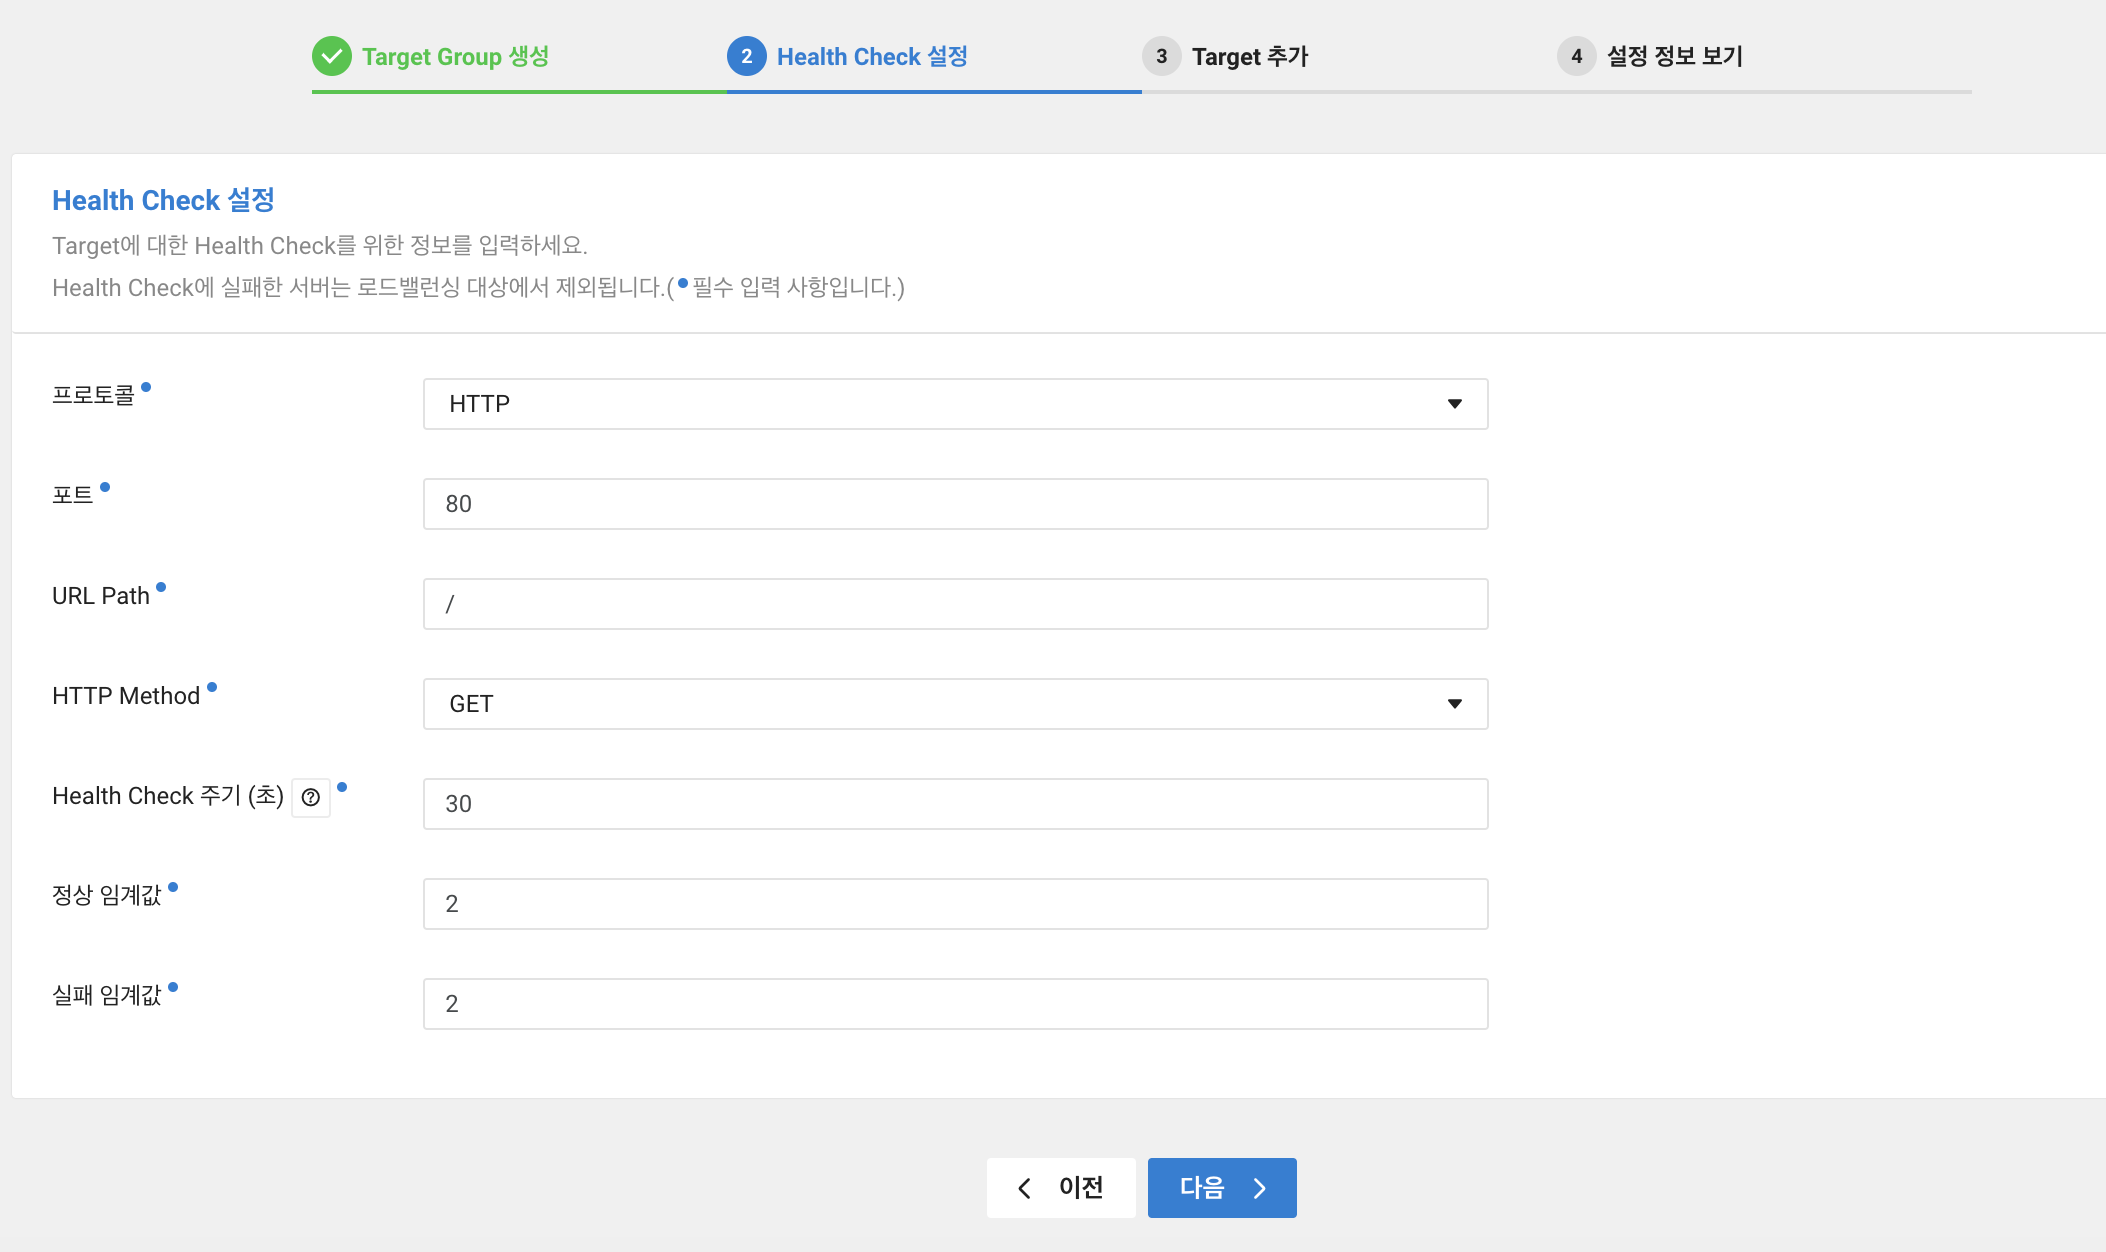Click the green checkmark step icon
Screen dimensions: 2106x1252
331,56
